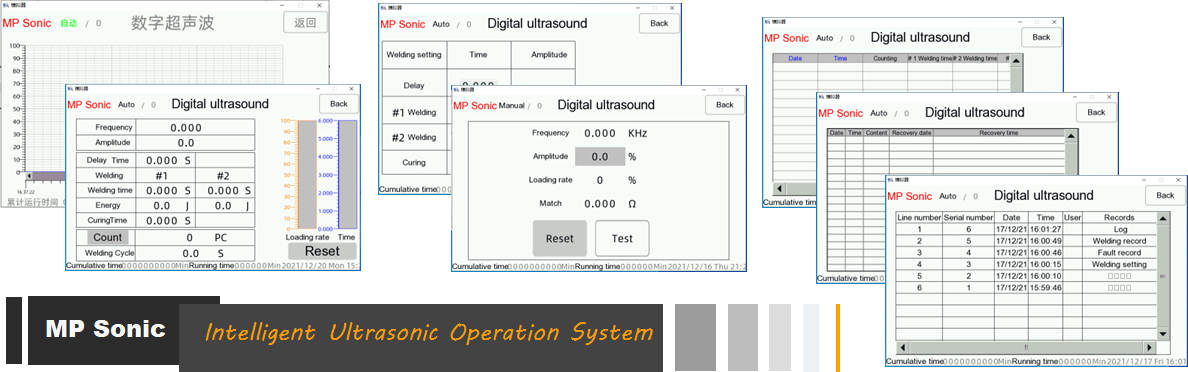This screenshot has width=1188, height=372.
Task: Click the 返回 button in the Chinese chart window
Action: [305, 23]
